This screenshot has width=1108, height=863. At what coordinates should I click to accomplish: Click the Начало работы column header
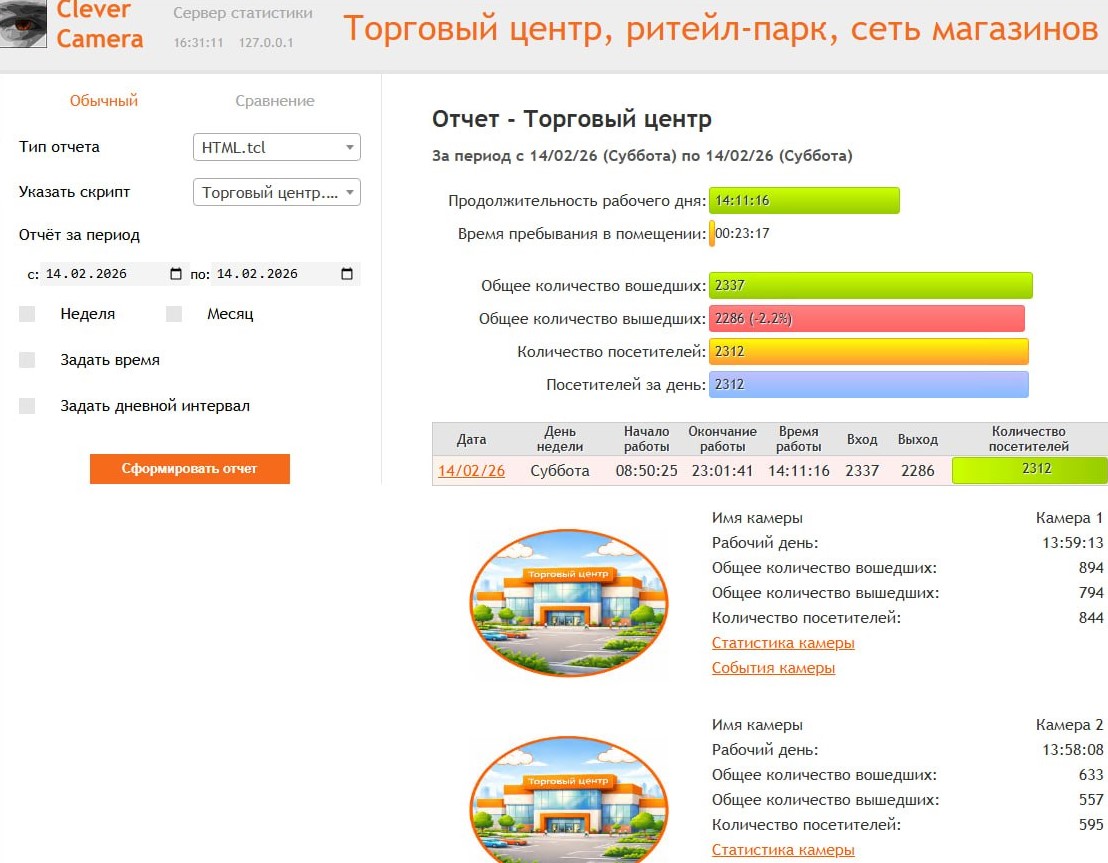pyautogui.click(x=647, y=439)
